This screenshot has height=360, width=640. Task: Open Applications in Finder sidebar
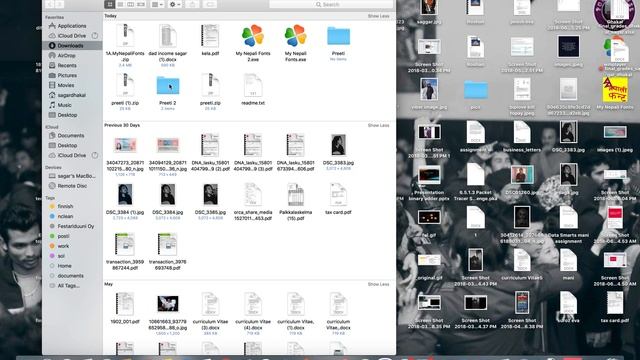pos(72,26)
